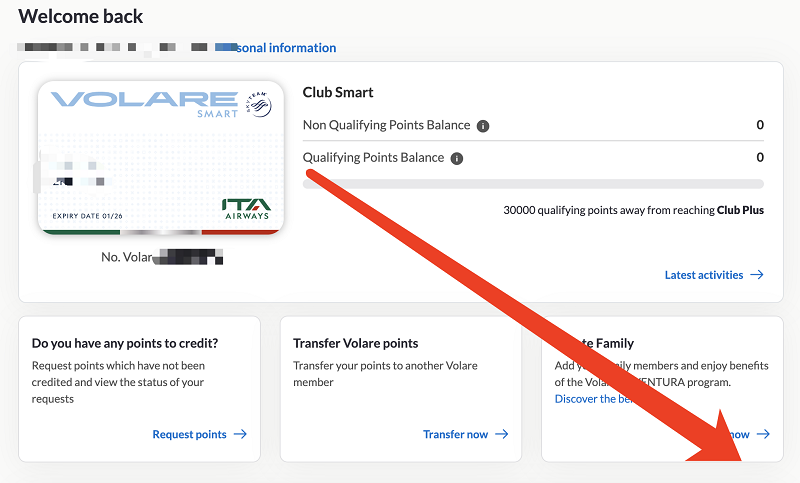The image size is (800, 483).
Task: Open the Latest activities link
Action: tap(704, 275)
